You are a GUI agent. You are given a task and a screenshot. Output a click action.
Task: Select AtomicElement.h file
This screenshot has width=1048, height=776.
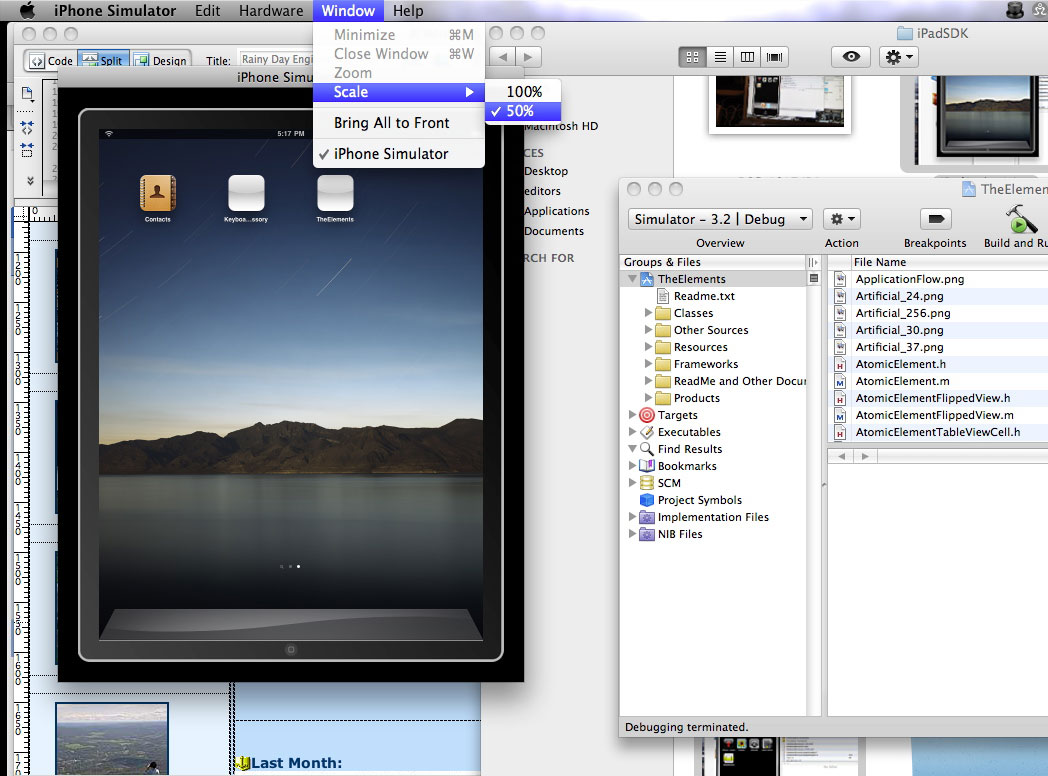point(900,364)
